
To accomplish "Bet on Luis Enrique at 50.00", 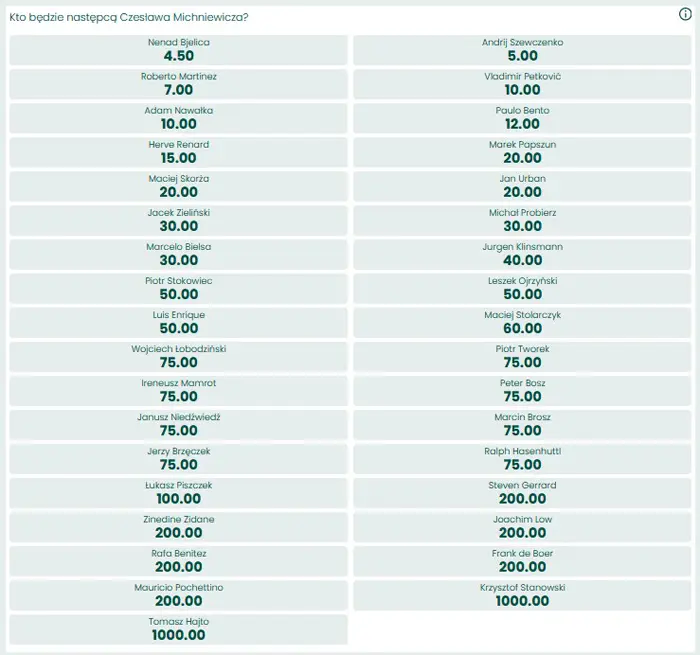I will (178, 323).
